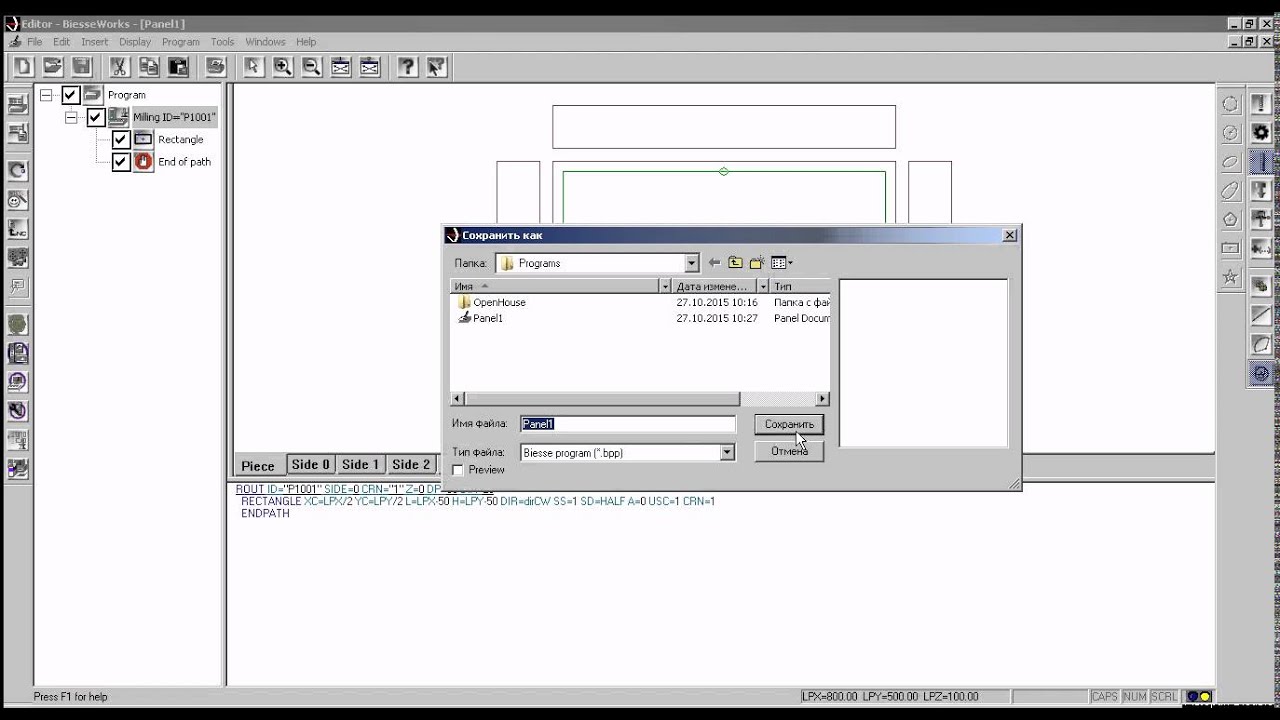Click the black gear icon in right toolbar
Viewport: 1280px width, 720px height.
tap(1262, 132)
